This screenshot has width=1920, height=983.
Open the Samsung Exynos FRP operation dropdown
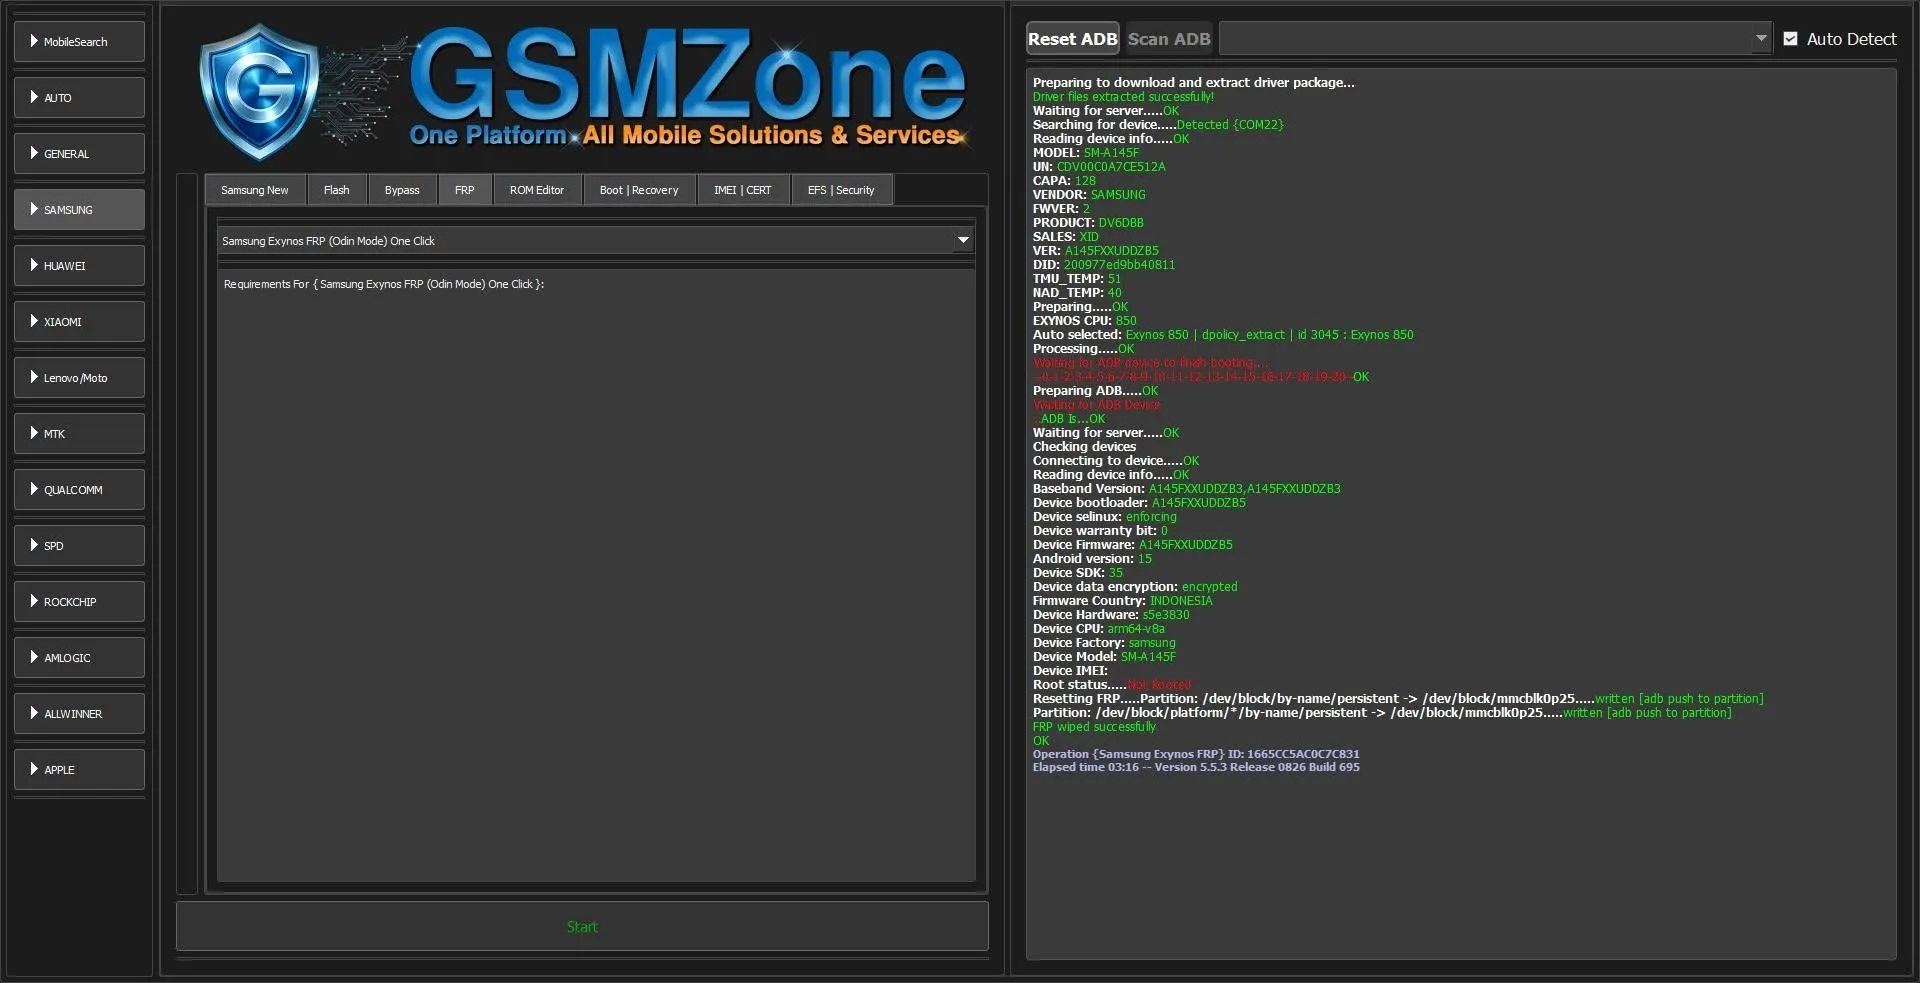tap(595, 241)
